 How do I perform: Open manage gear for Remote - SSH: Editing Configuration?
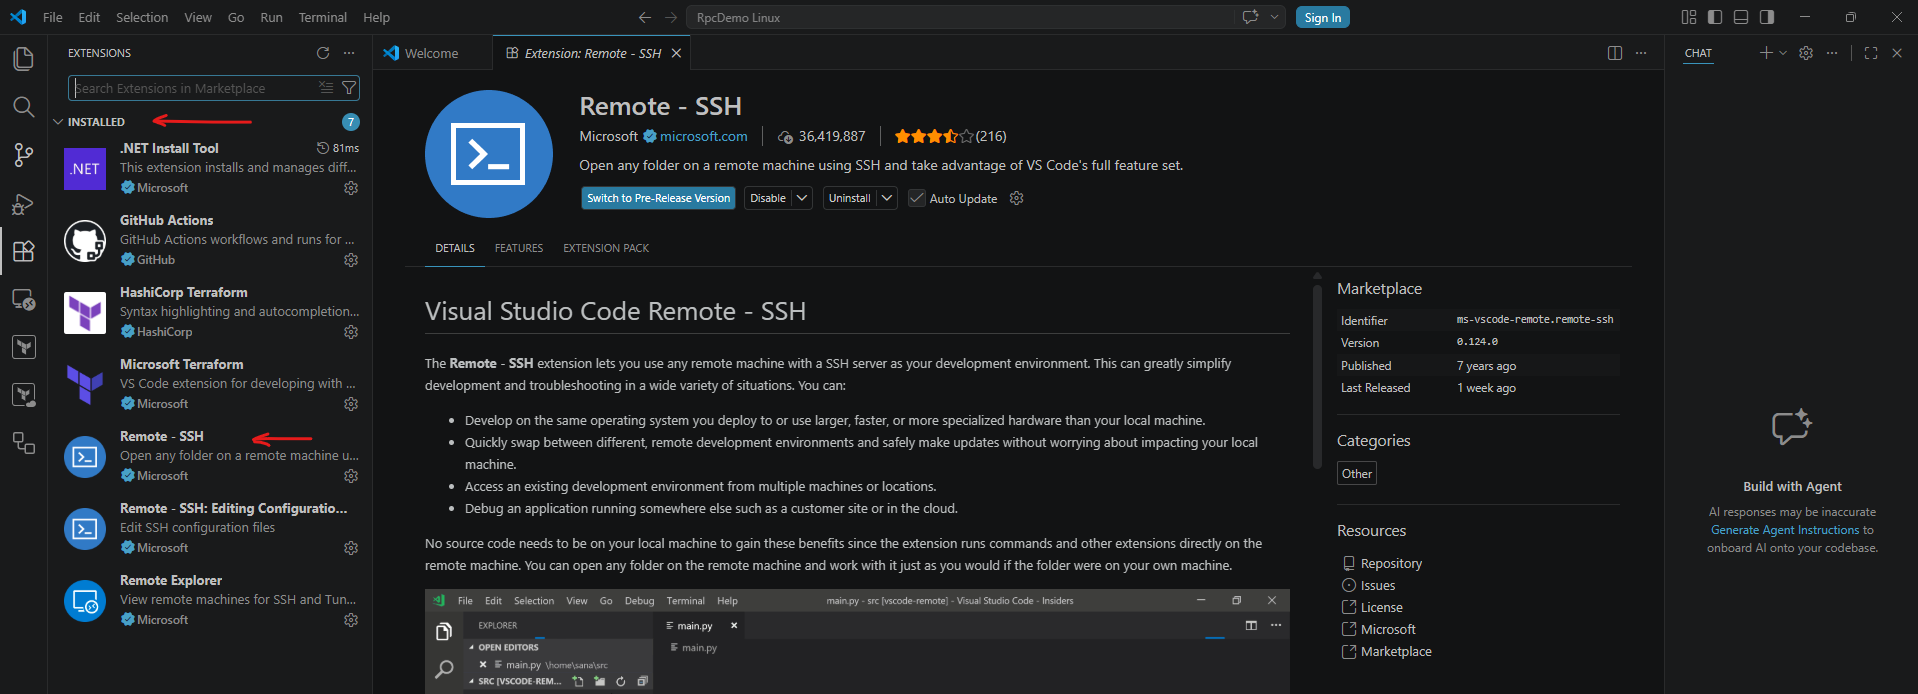coord(351,548)
